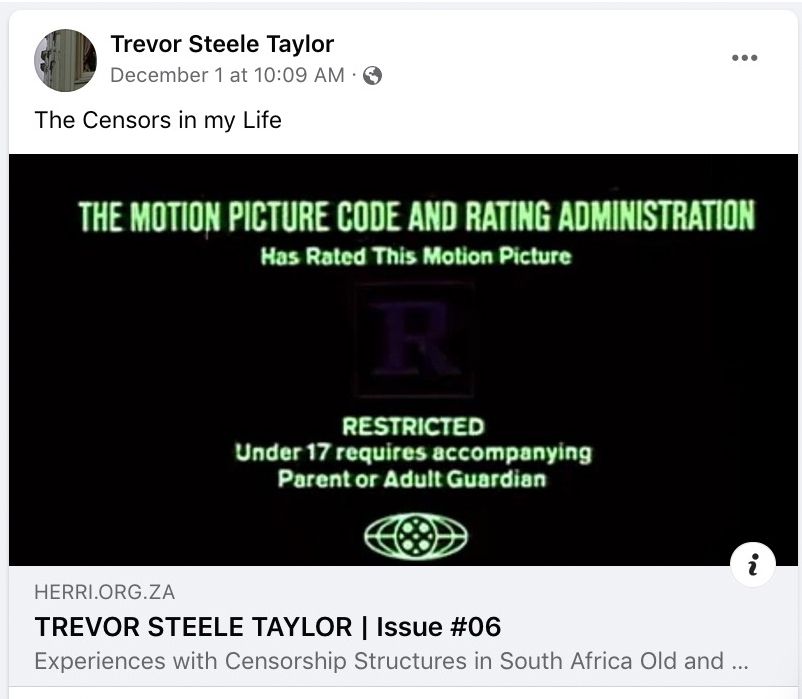Click the film reel globe logo
Image resolution: width=802 pixels, height=699 pixels.
pyautogui.click(x=416, y=536)
